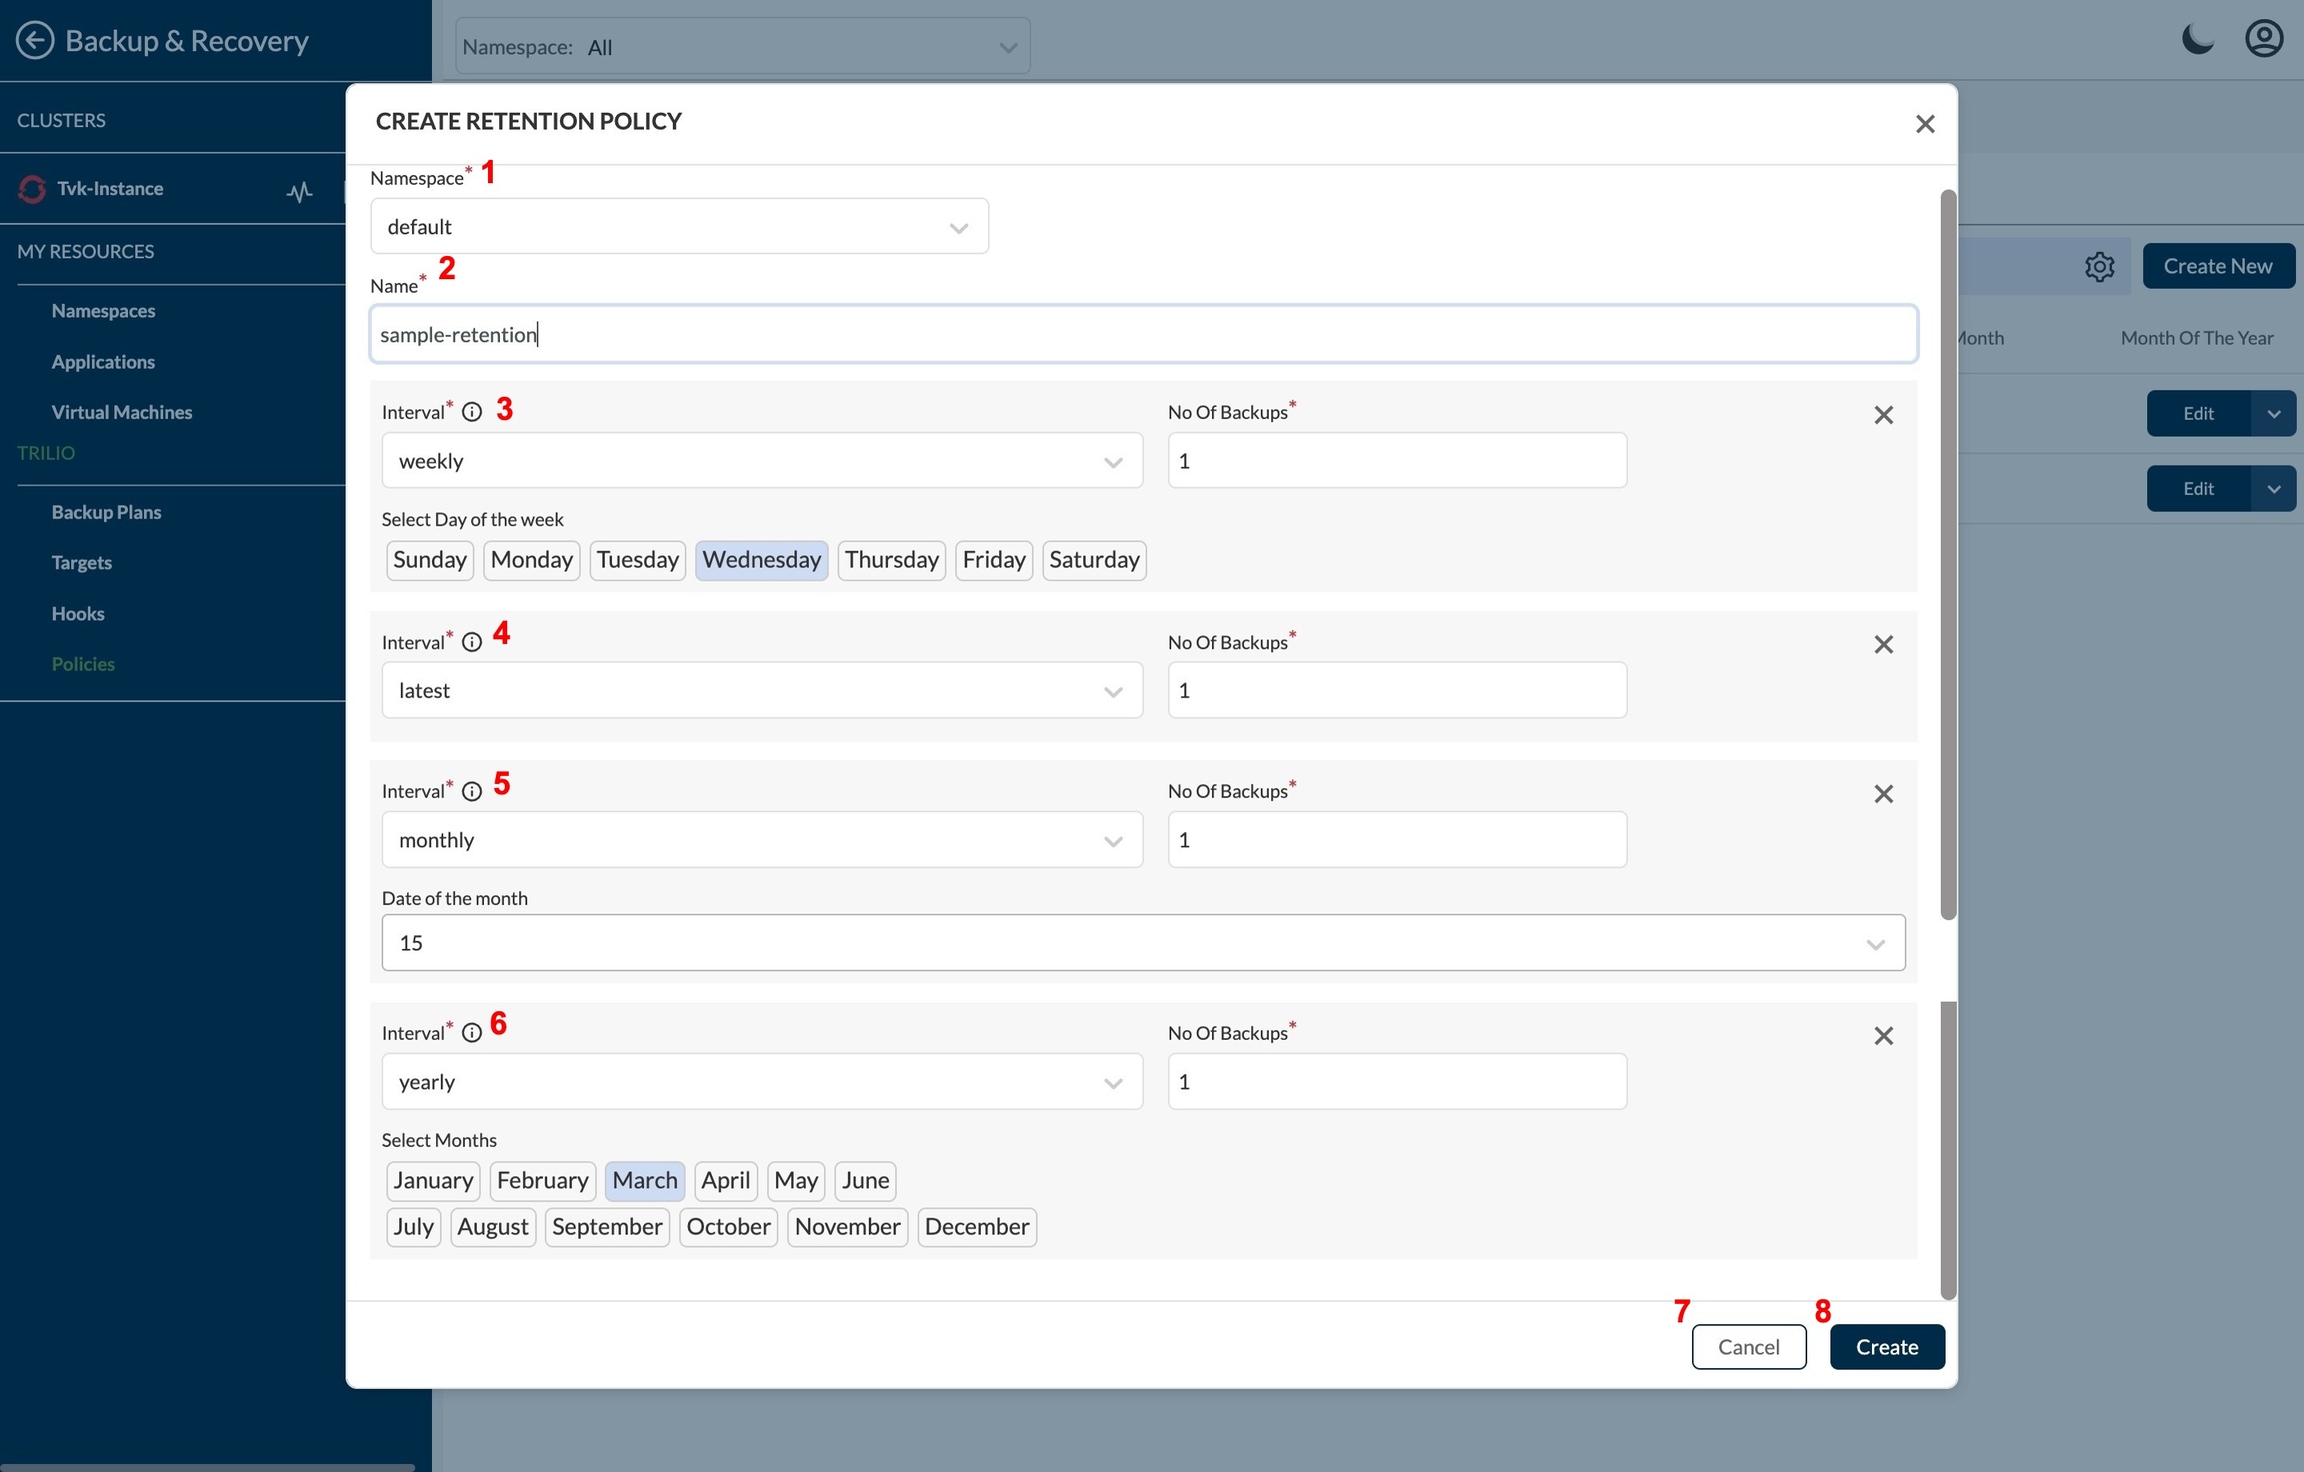2304x1472 pixels.
Task: Select the October month chip
Action: (728, 1227)
